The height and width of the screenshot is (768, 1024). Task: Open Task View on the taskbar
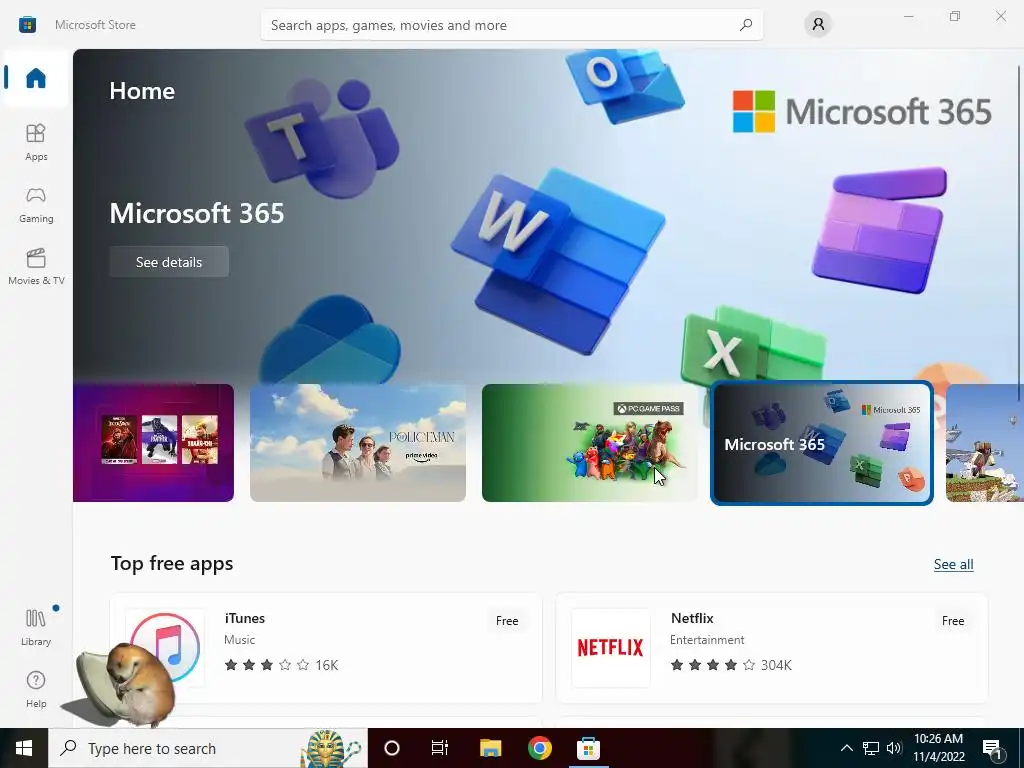pyautogui.click(x=440, y=748)
